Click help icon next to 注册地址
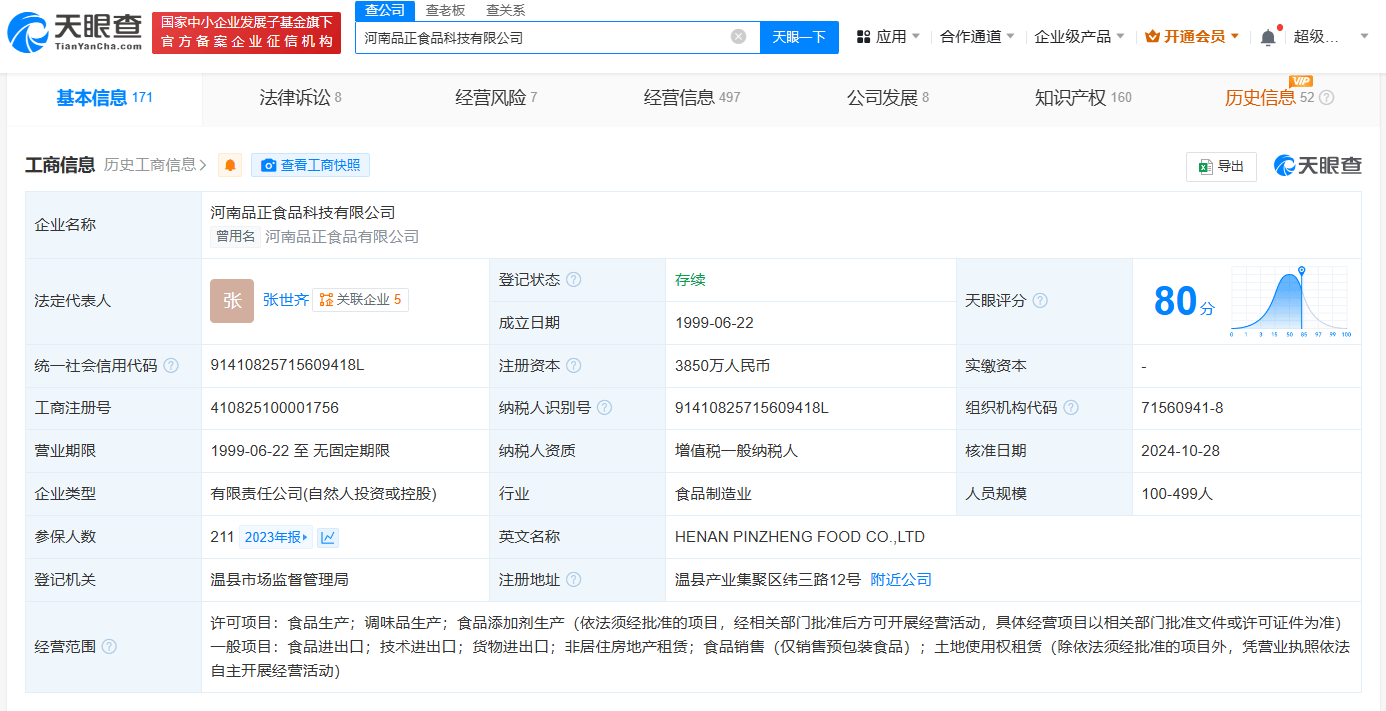 573,580
